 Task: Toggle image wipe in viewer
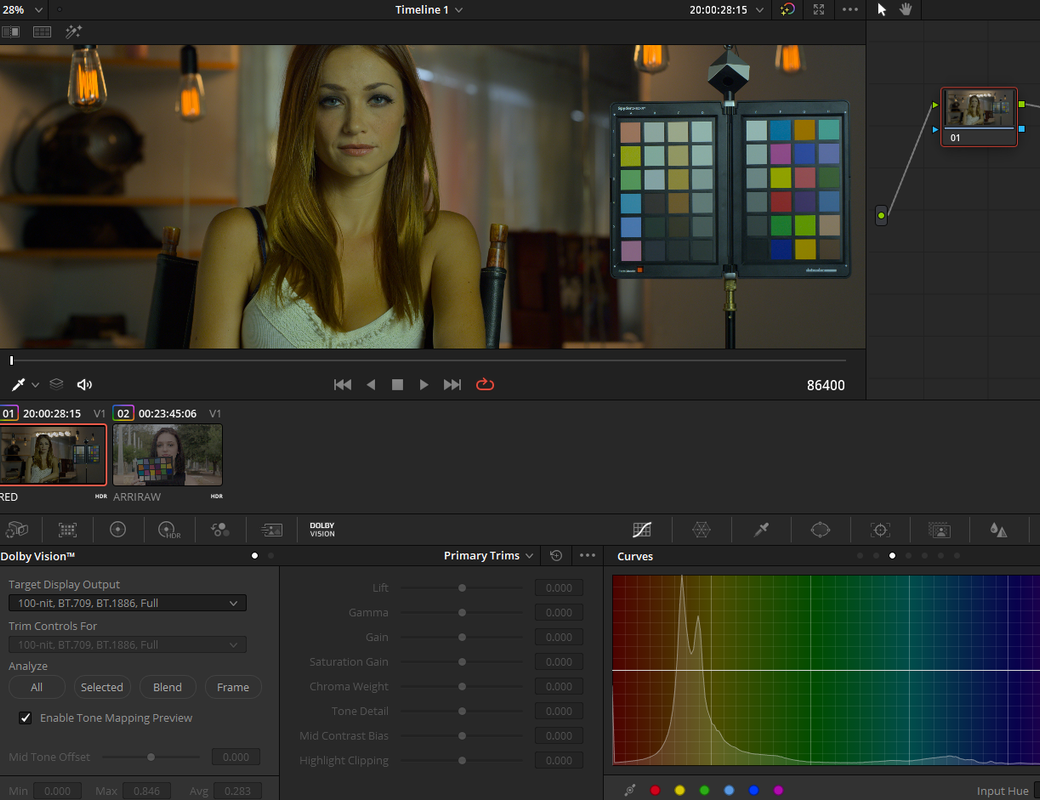(x=11, y=32)
